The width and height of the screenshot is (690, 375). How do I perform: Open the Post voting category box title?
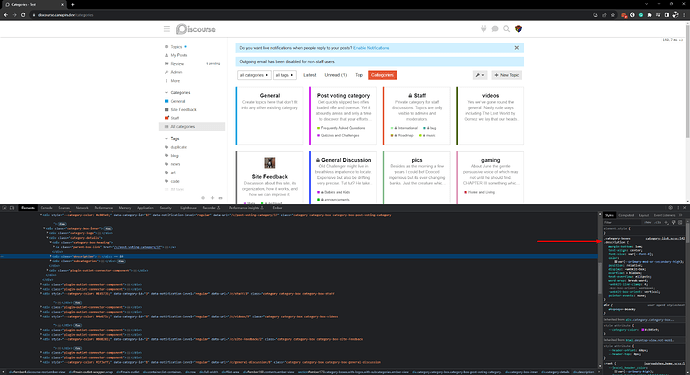point(343,96)
